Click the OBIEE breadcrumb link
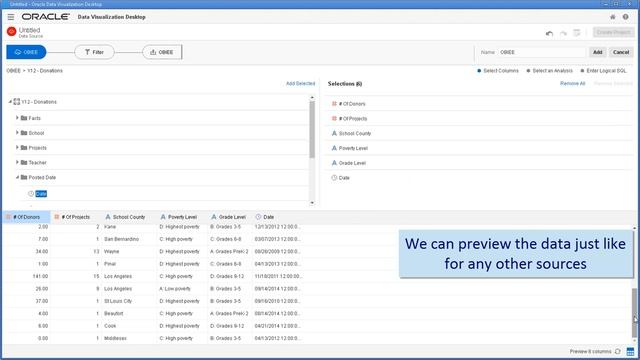The width and height of the screenshot is (640, 360). (13, 71)
